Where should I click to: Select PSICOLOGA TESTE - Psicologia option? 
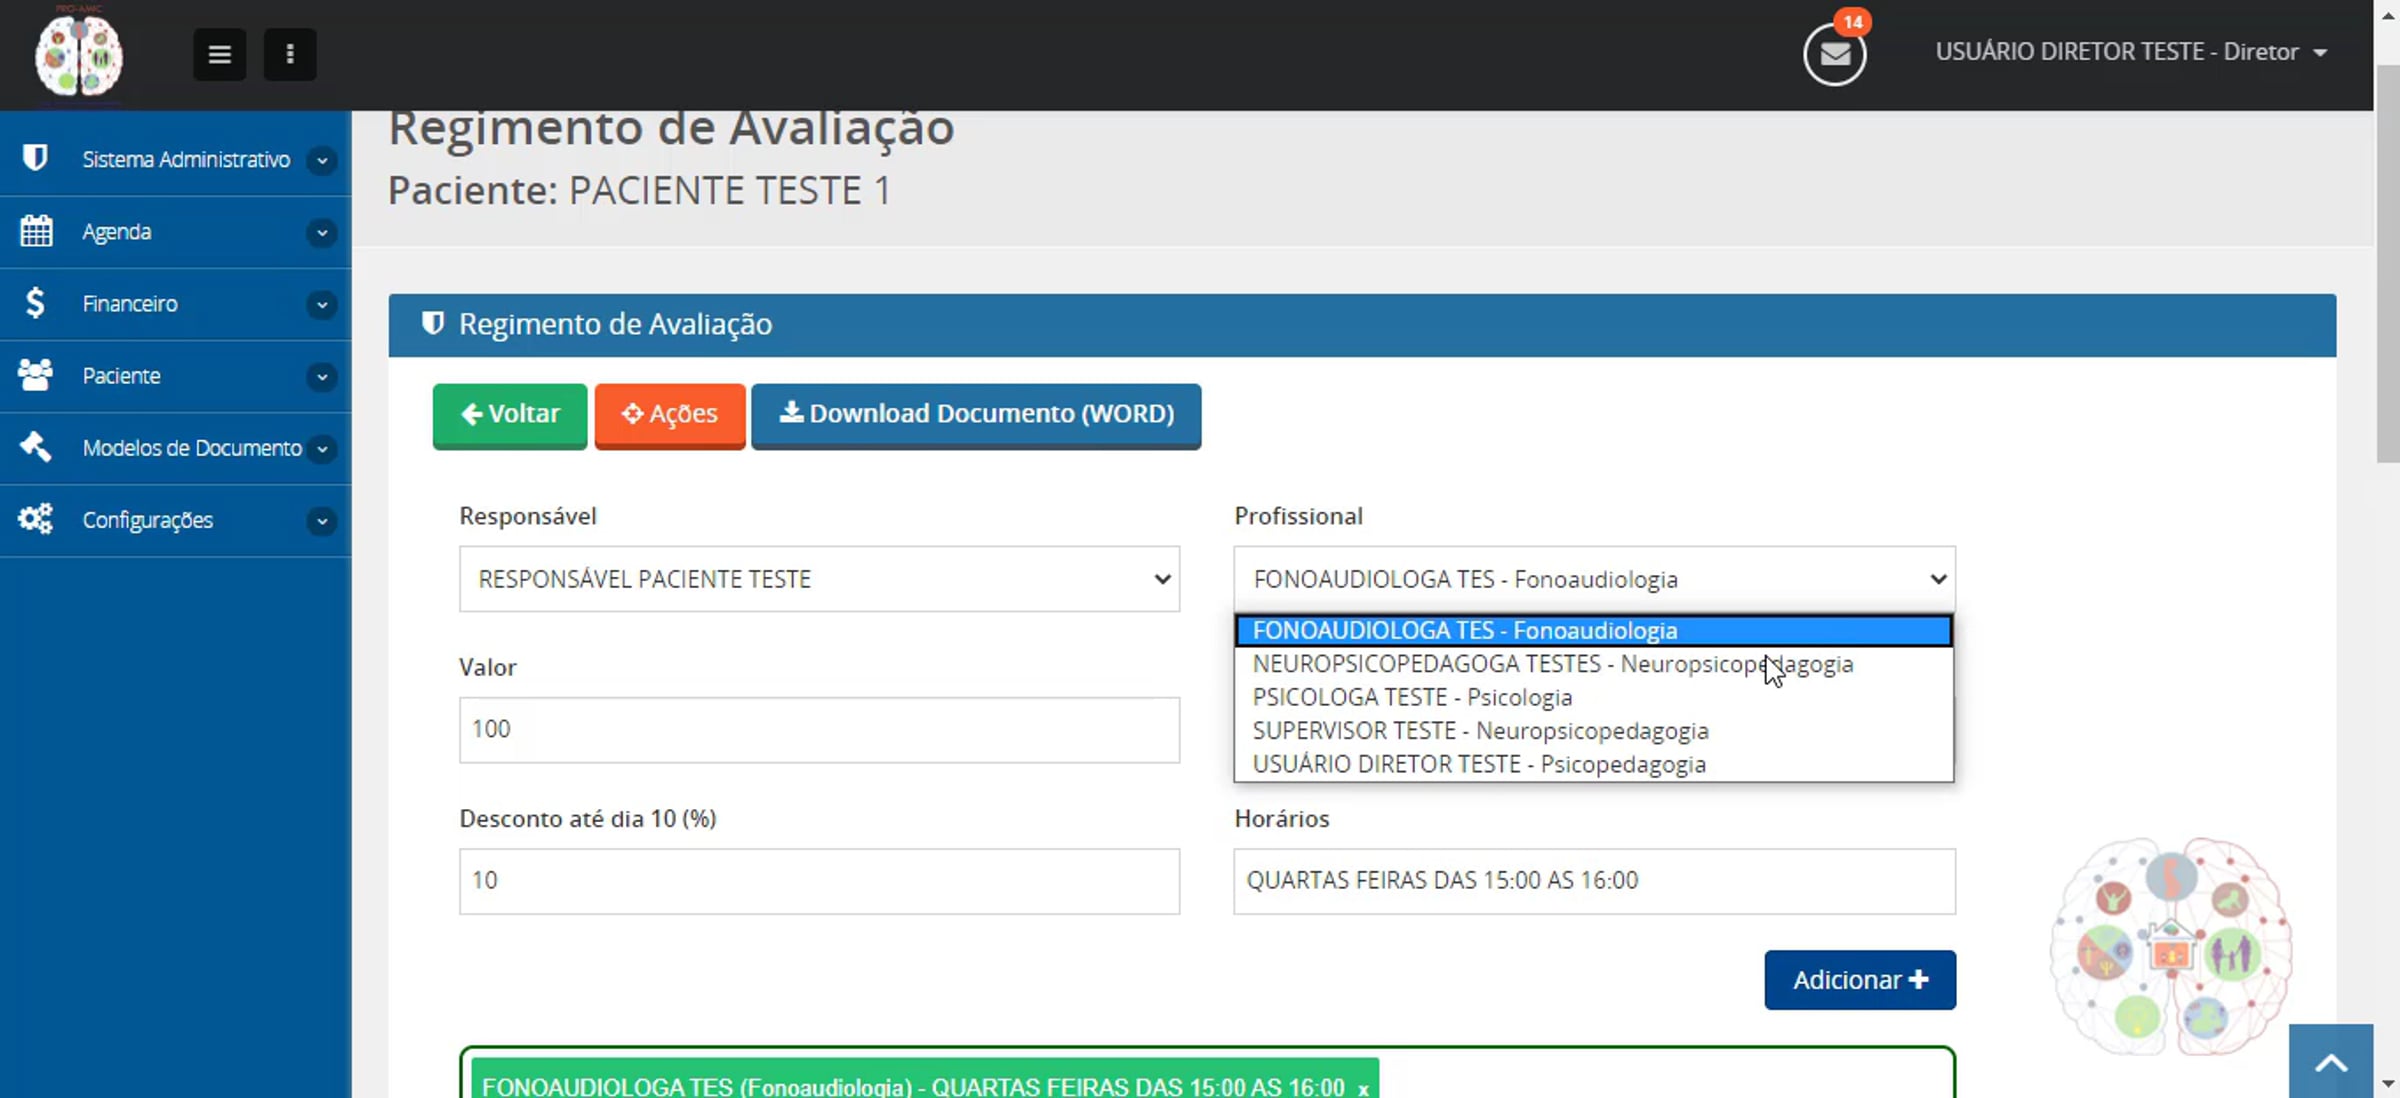[x=1412, y=697]
